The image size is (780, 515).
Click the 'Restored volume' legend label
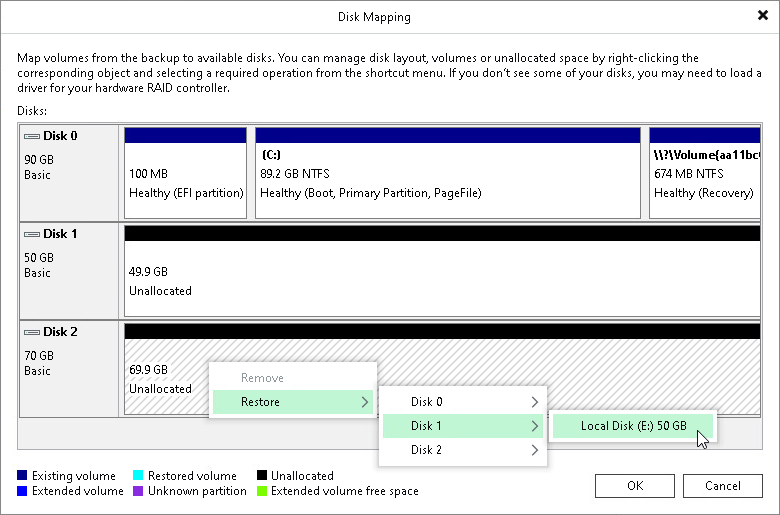pos(192,476)
